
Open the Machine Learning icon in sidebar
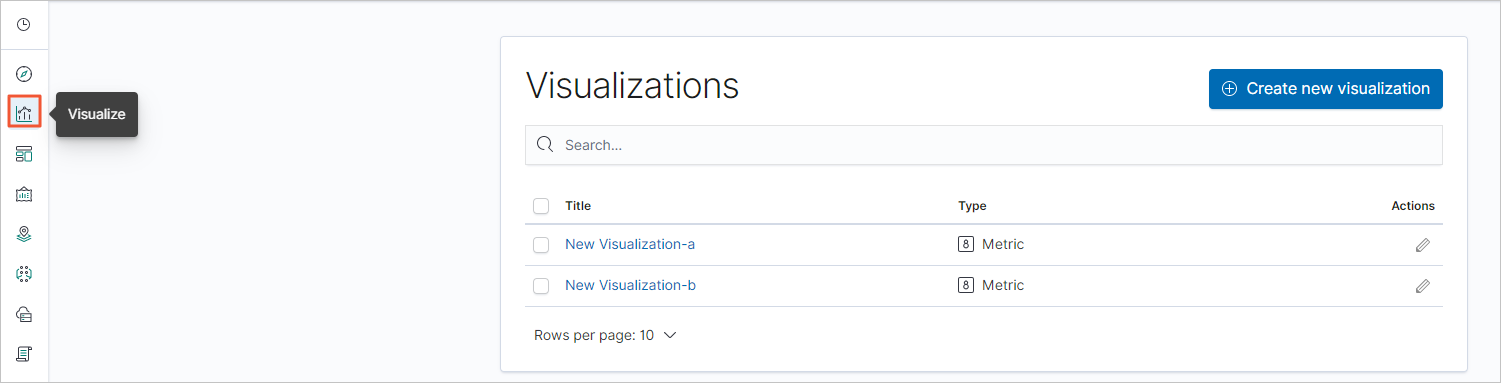(24, 274)
